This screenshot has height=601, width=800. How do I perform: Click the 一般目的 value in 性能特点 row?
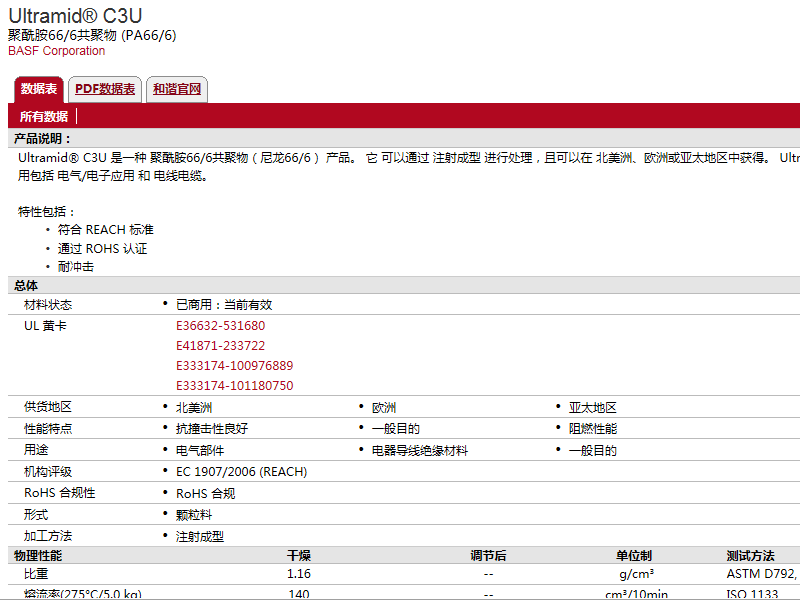396,429
